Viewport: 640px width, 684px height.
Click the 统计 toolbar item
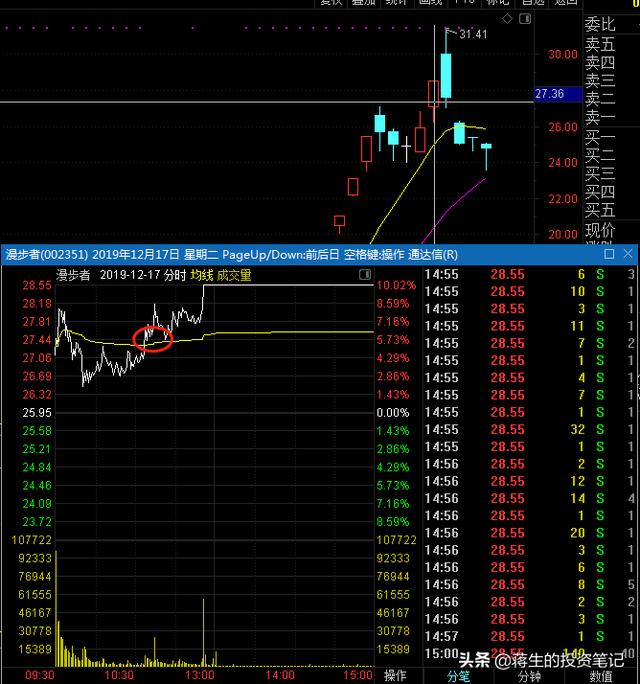coord(396,3)
